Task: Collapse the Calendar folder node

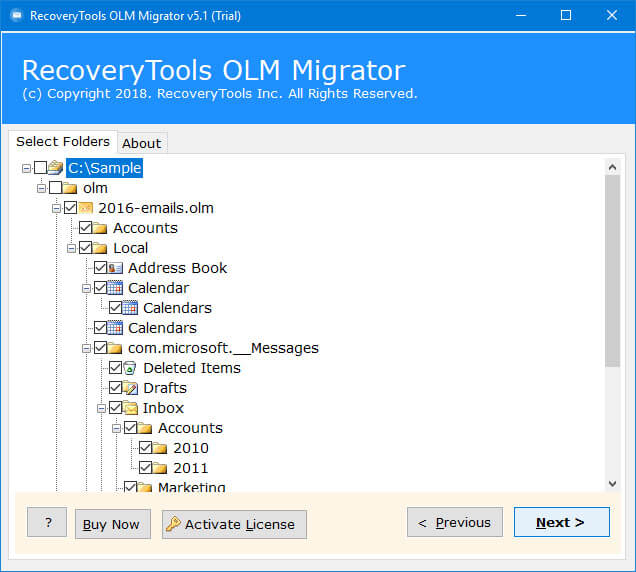Action: click(86, 288)
